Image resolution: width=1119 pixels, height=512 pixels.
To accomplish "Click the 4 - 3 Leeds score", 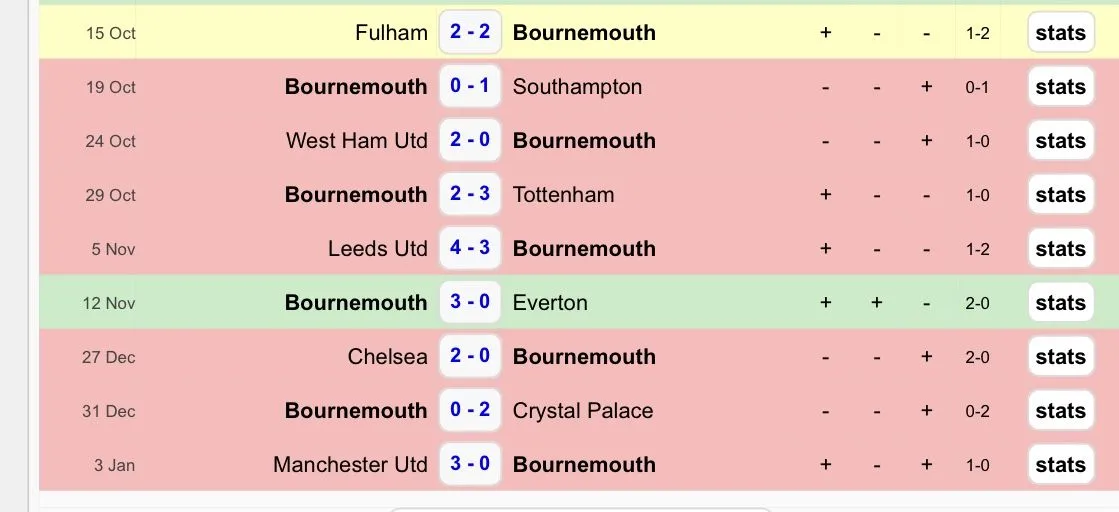I will point(470,248).
